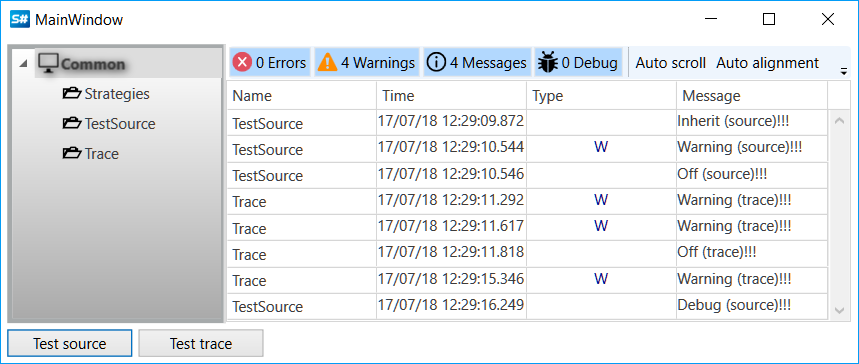The width and height of the screenshot is (859, 364).
Task: Sort by the Name column header
Action: [x=302, y=96]
